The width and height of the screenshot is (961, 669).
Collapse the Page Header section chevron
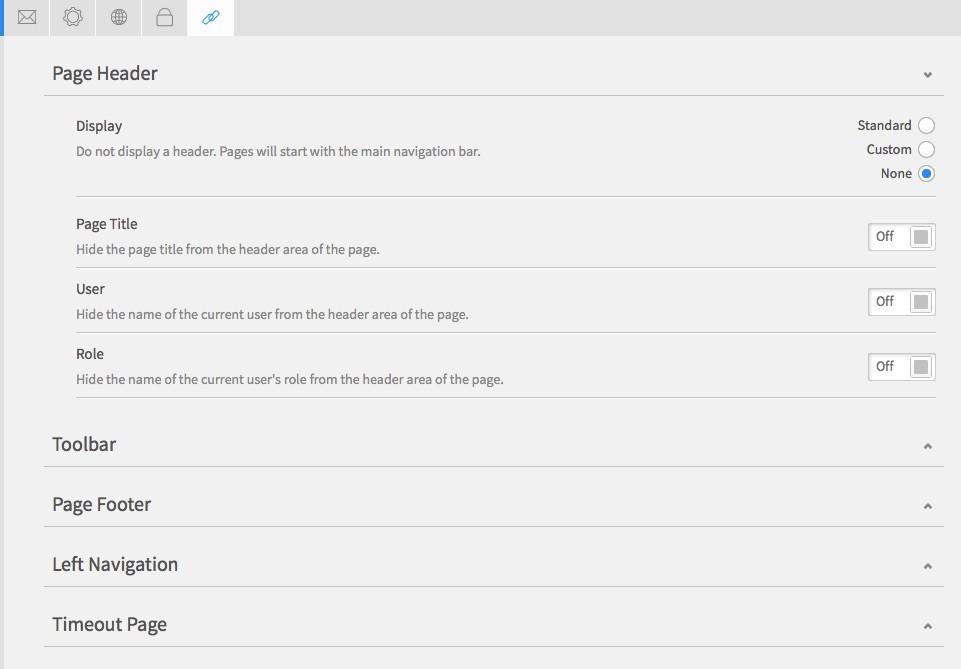pyautogui.click(x=927, y=75)
